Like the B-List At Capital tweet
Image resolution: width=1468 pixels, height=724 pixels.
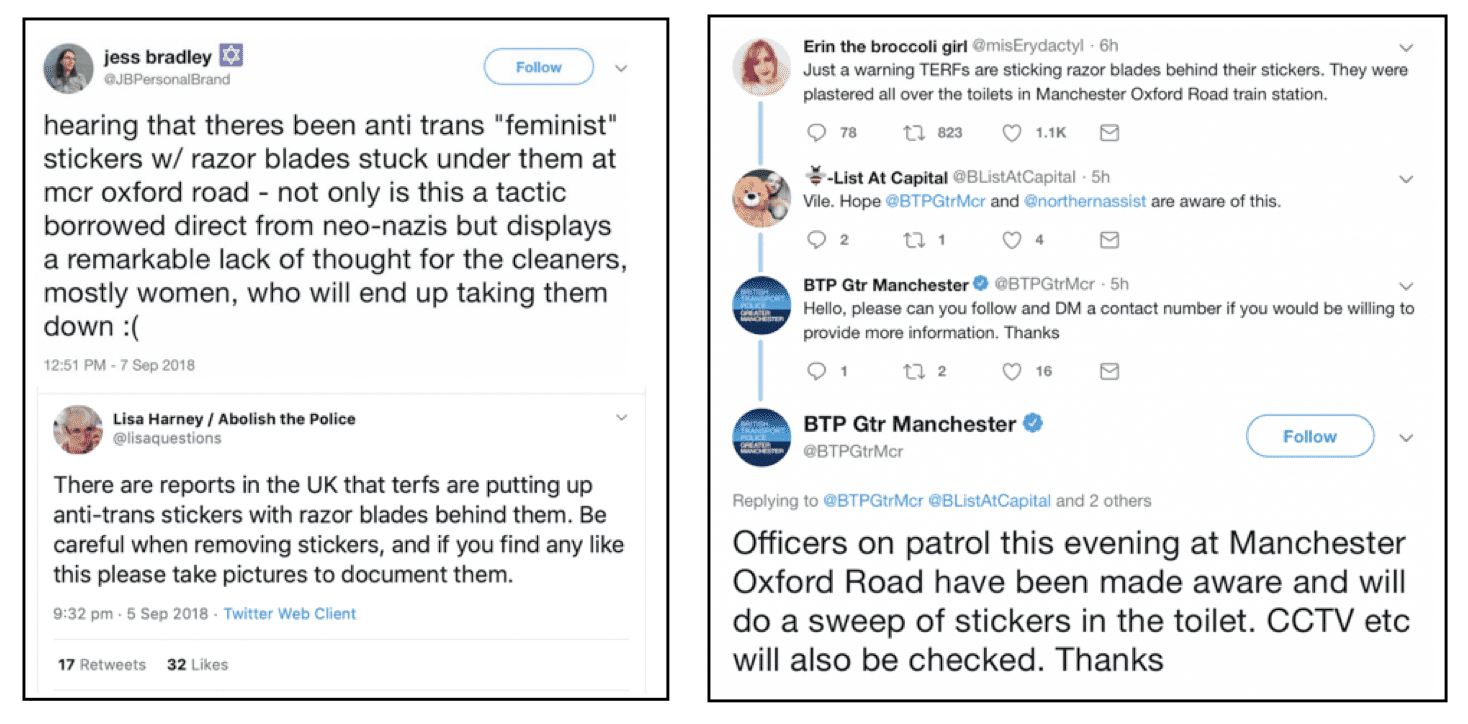1012,240
